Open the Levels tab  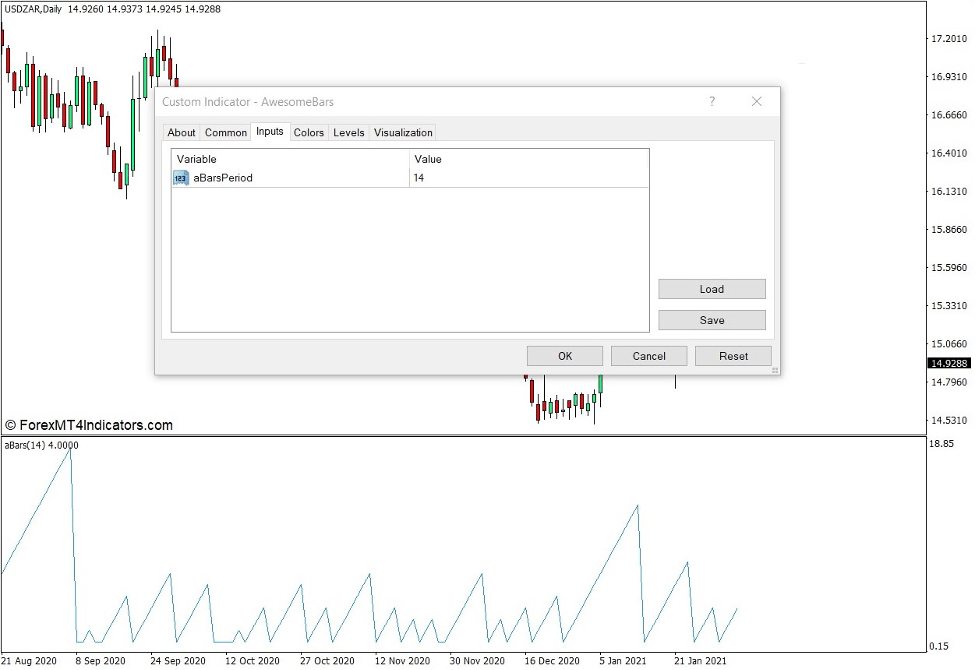pos(348,132)
